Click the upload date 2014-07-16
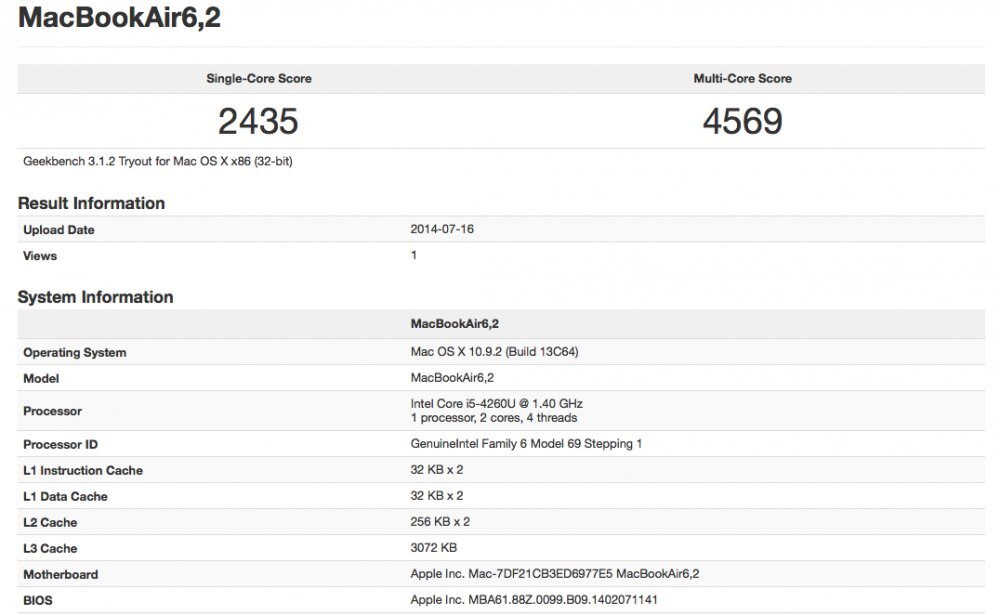The width and height of the screenshot is (1000, 615). pyautogui.click(x=441, y=229)
